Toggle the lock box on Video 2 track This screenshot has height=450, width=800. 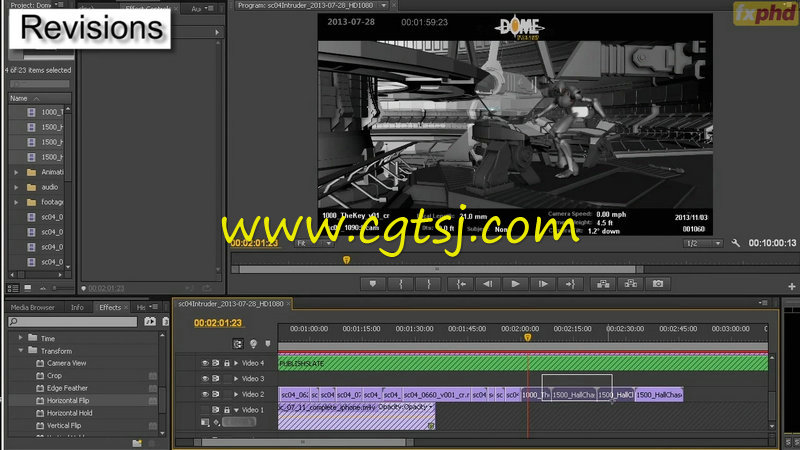pos(227,394)
